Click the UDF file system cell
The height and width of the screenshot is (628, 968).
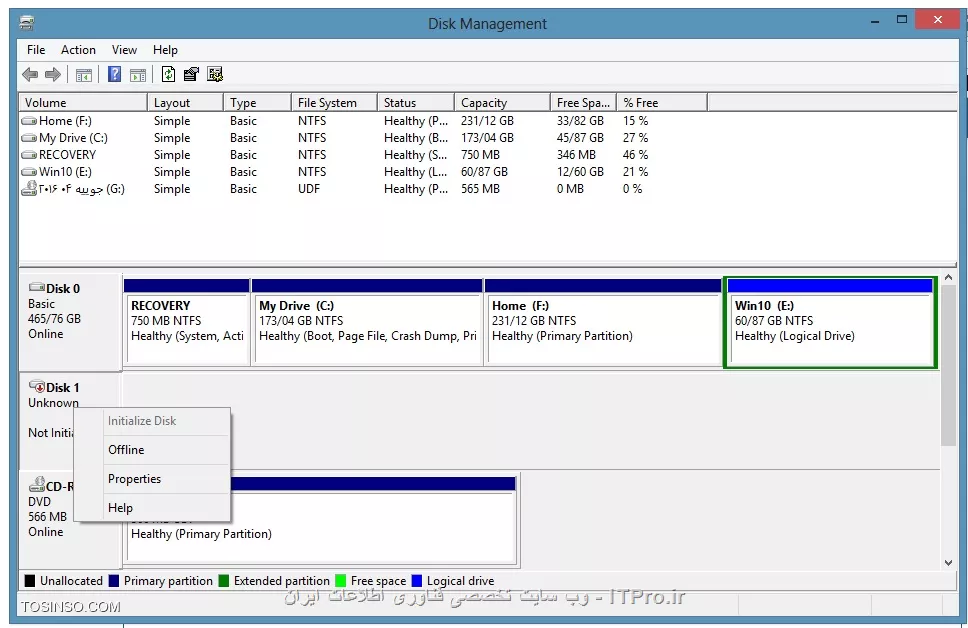309,189
